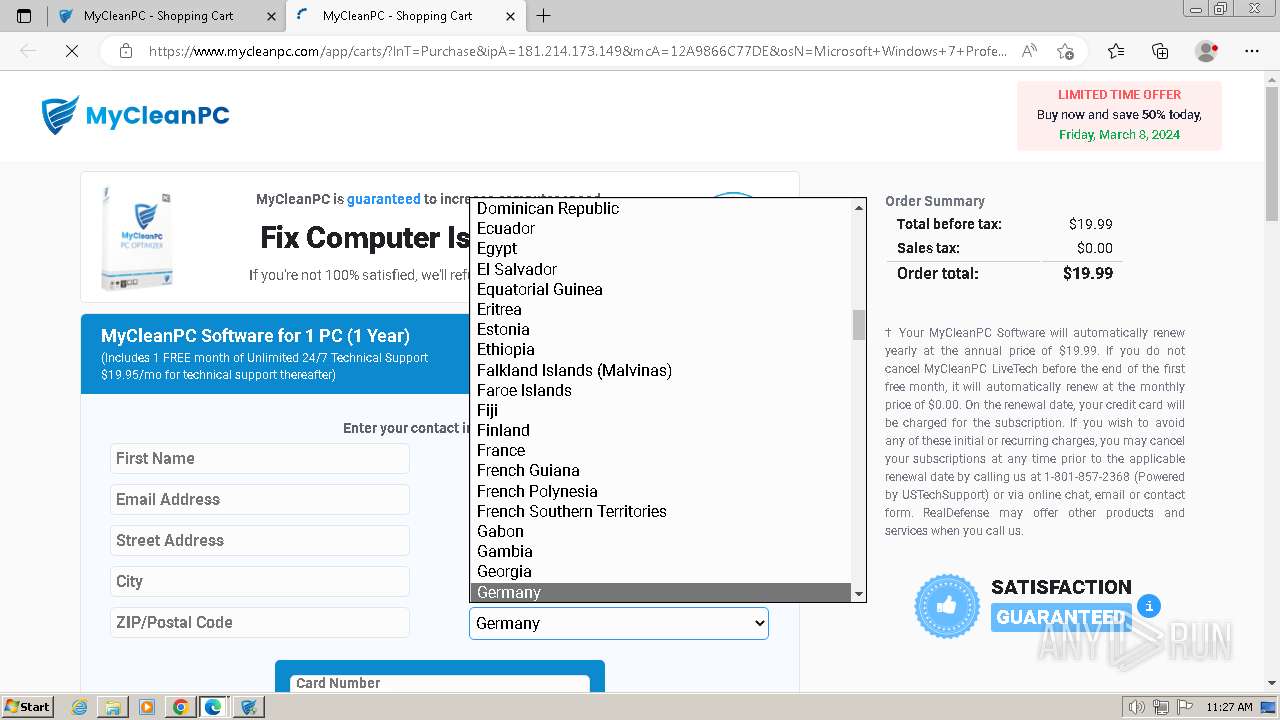
Task: Click the thumbs-up satisfaction badge
Action: (x=947, y=606)
